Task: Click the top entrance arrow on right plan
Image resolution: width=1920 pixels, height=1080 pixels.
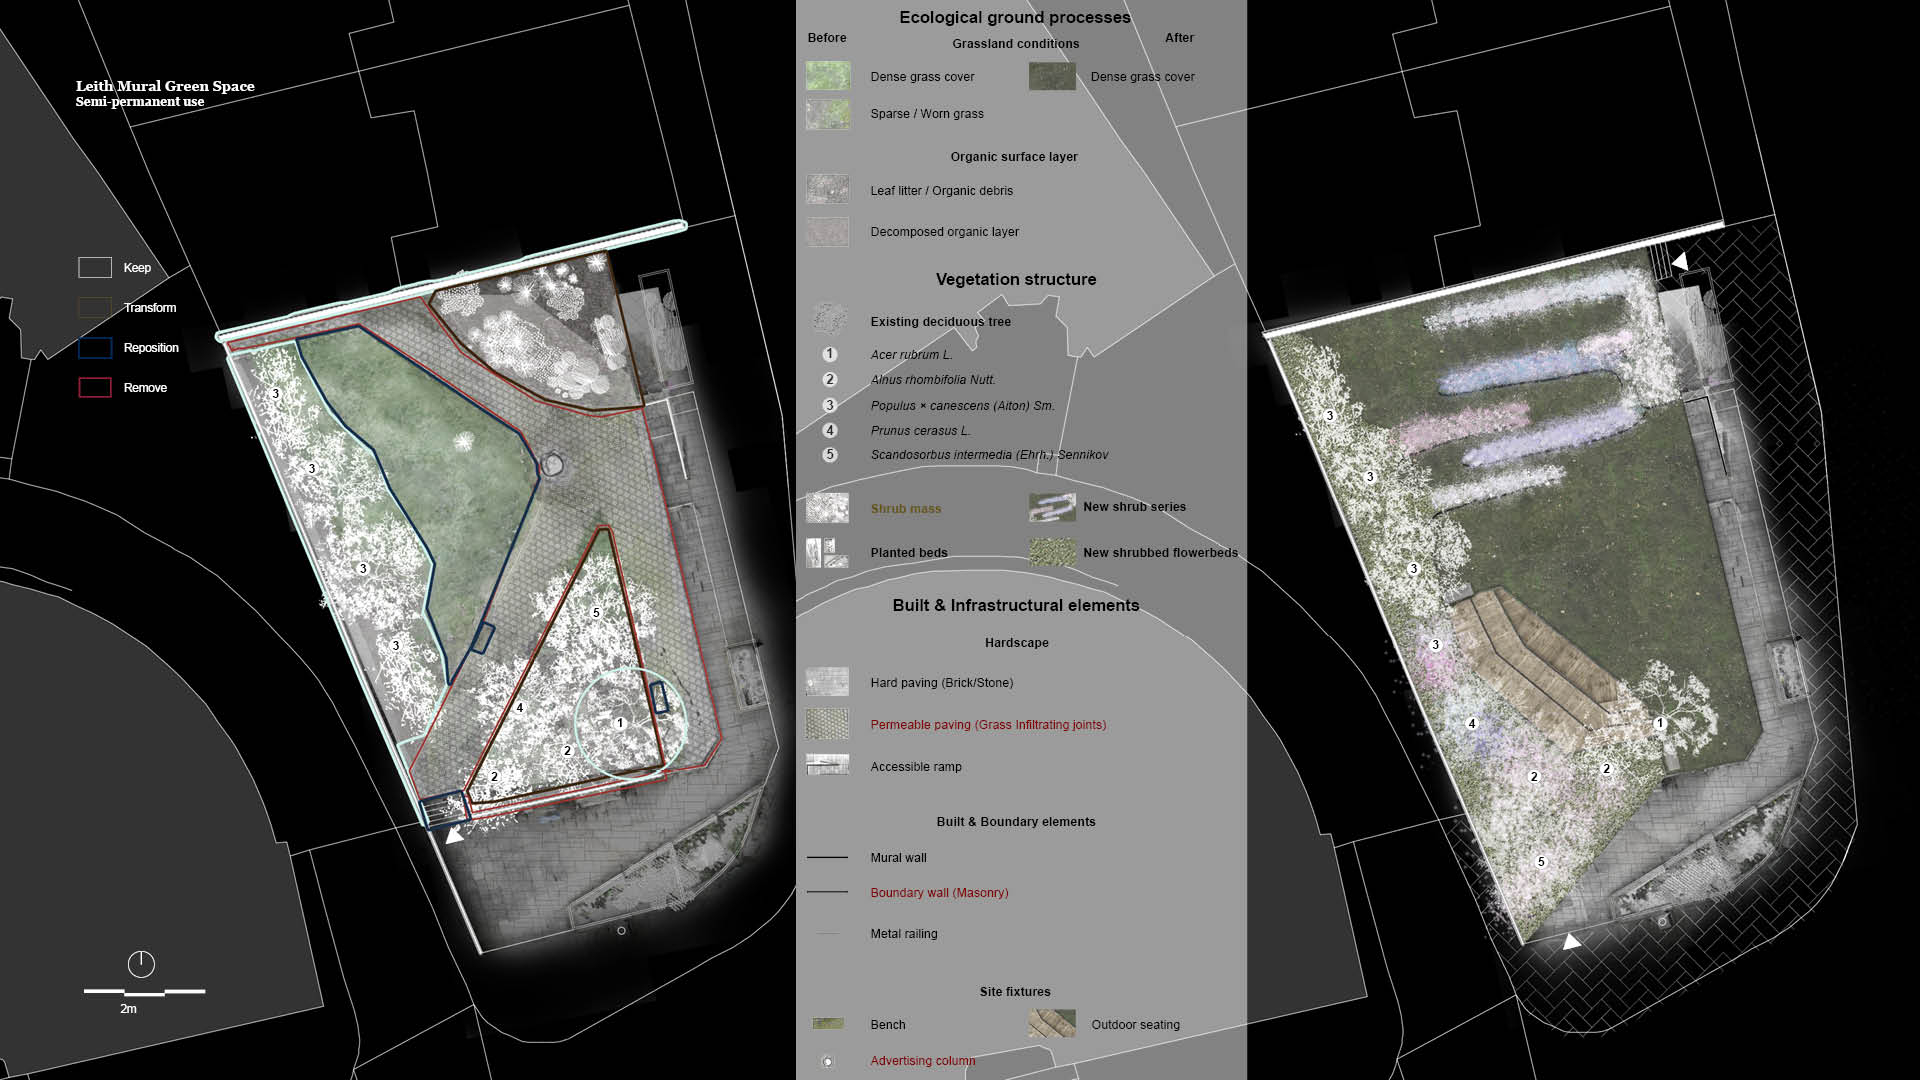Action: [1681, 261]
